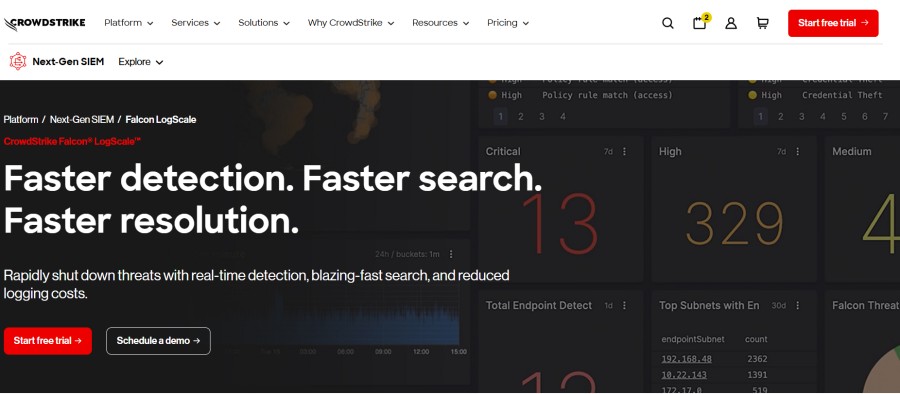Expand the Services menu
Screen dimensions: 900x394
click(196, 23)
